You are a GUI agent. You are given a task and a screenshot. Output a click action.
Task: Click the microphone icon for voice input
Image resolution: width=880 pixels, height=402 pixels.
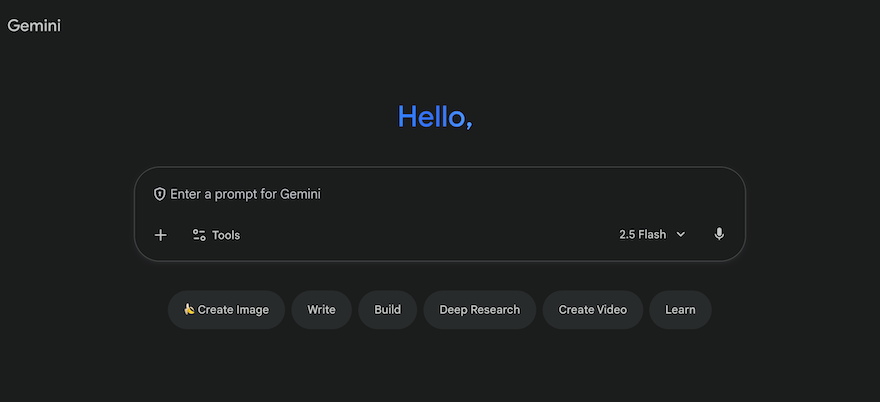(x=719, y=235)
